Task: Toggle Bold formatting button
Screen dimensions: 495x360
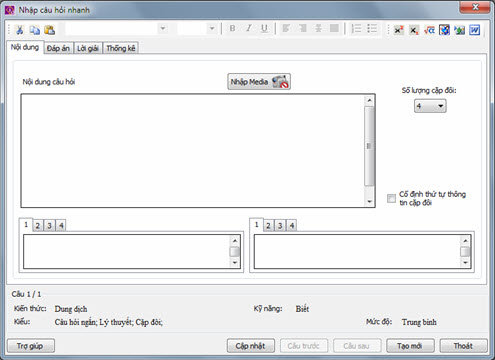Action: coord(232,29)
